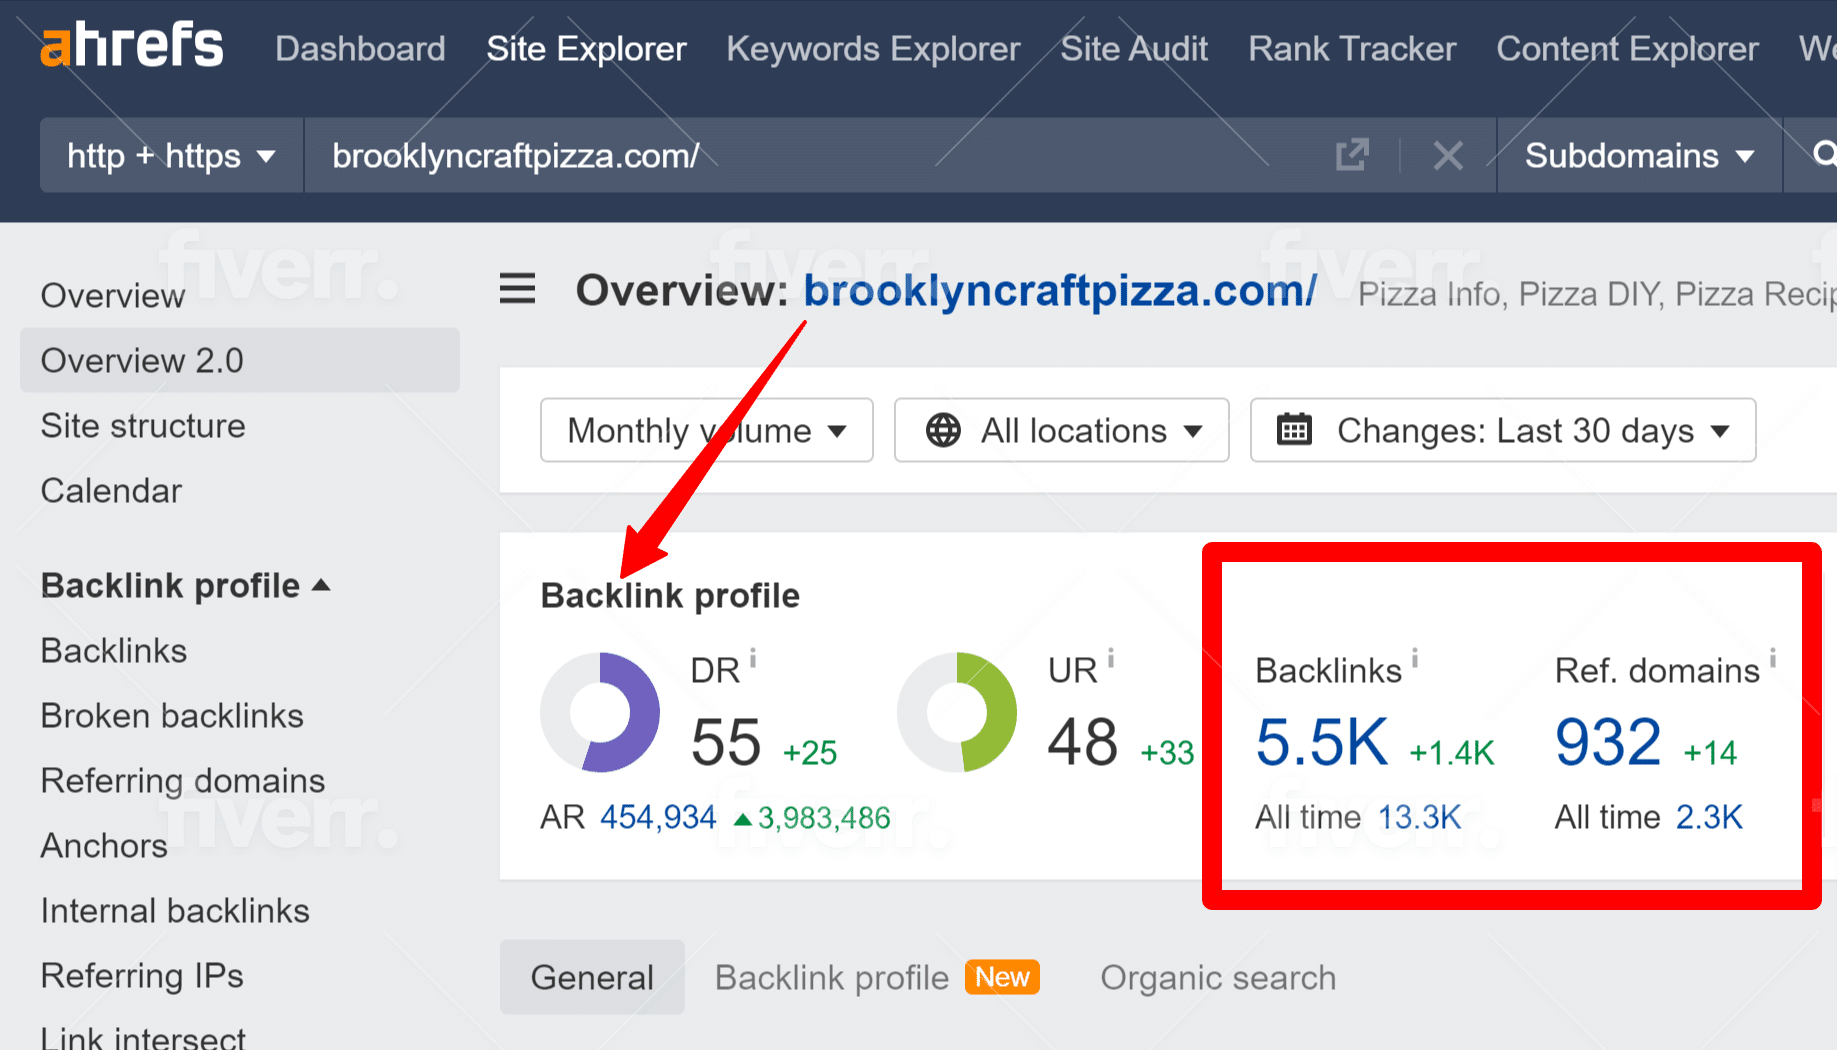1837x1050 pixels.
Task: Click the 5.5K Backlinks count
Action: pyautogui.click(x=1322, y=742)
